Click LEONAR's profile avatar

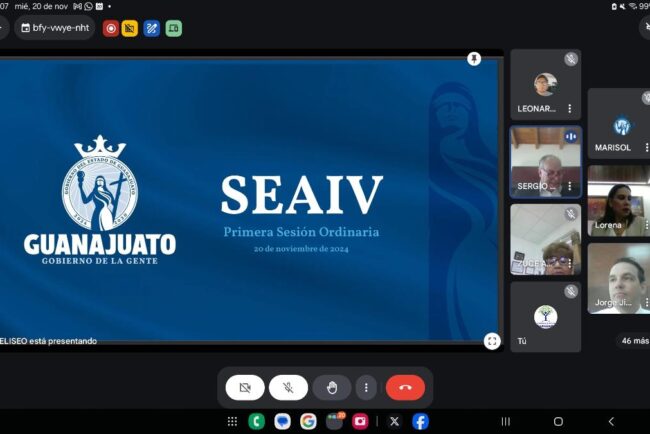click(545, 84)
